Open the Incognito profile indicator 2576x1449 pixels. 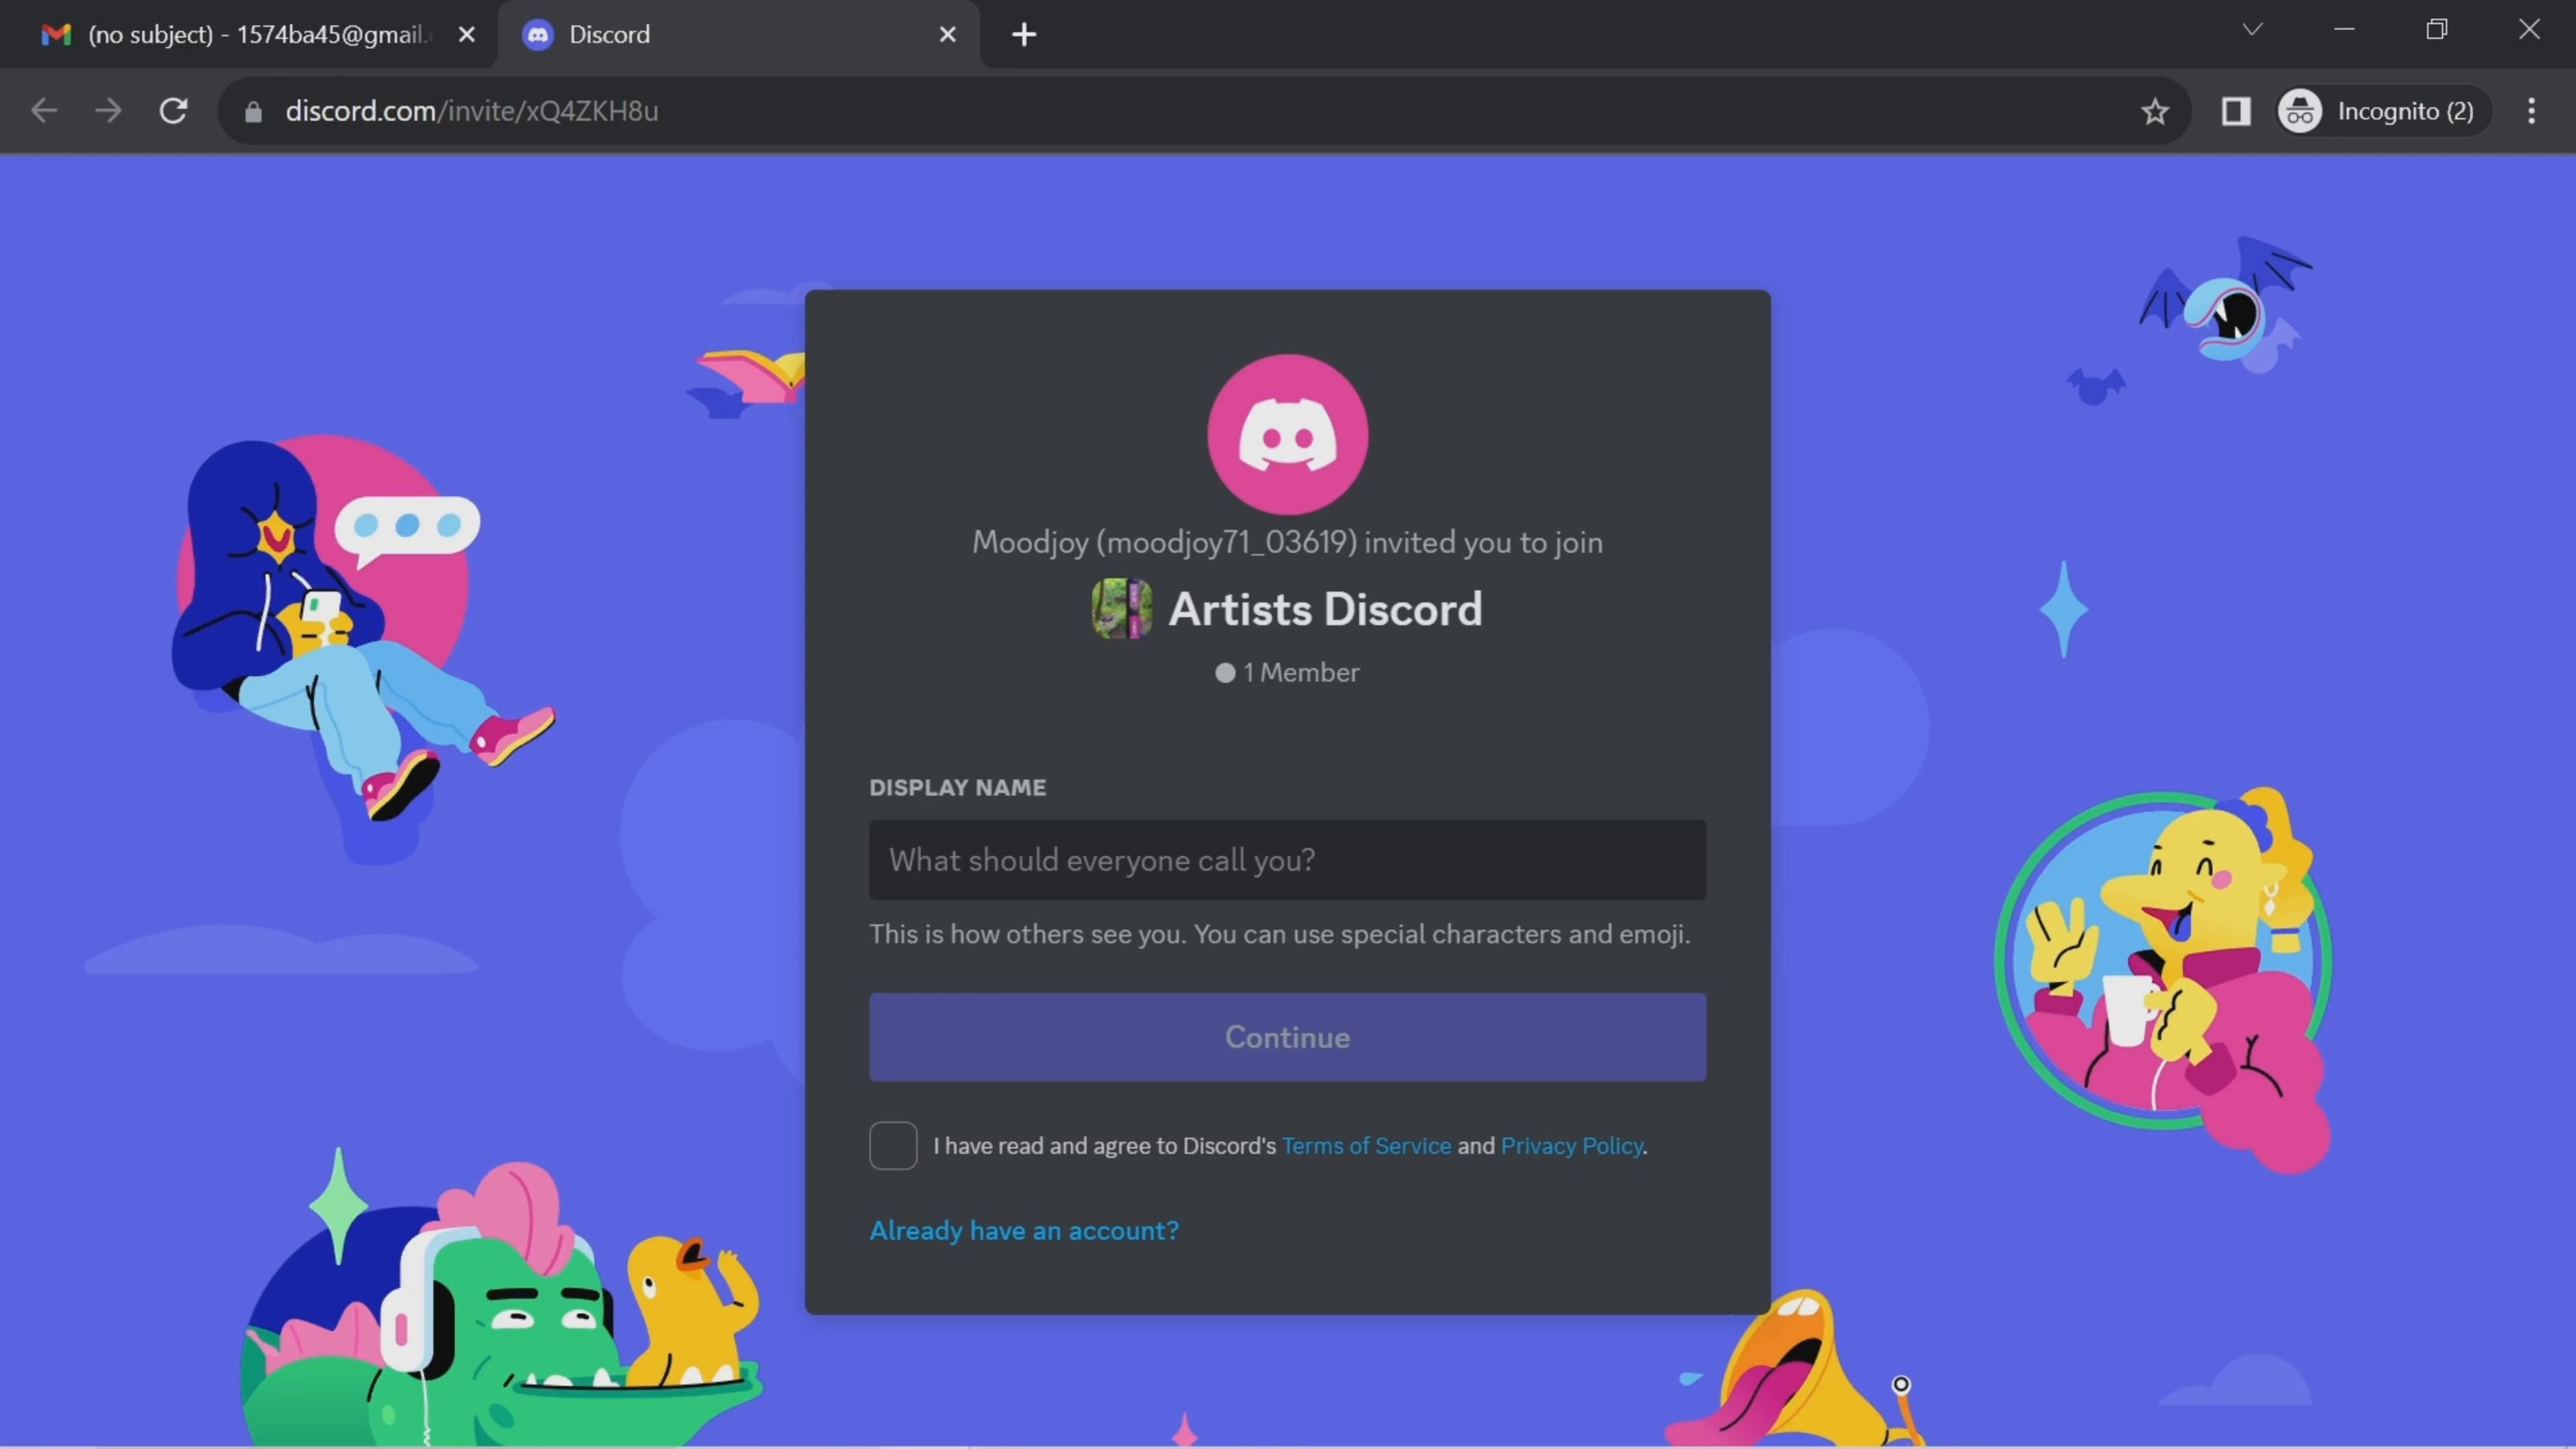coord(2380,111)
